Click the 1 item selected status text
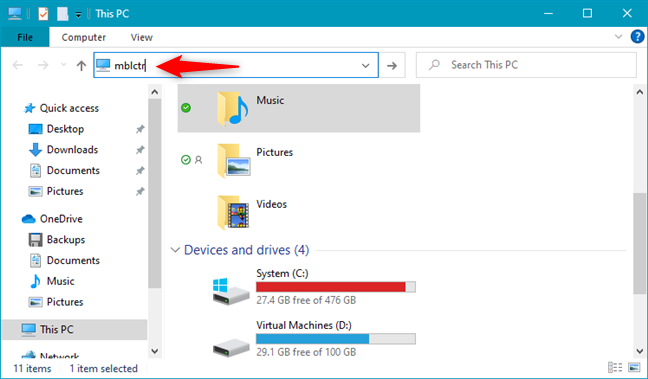This screenshot has height=379, width=648. [x=103, y=368]
